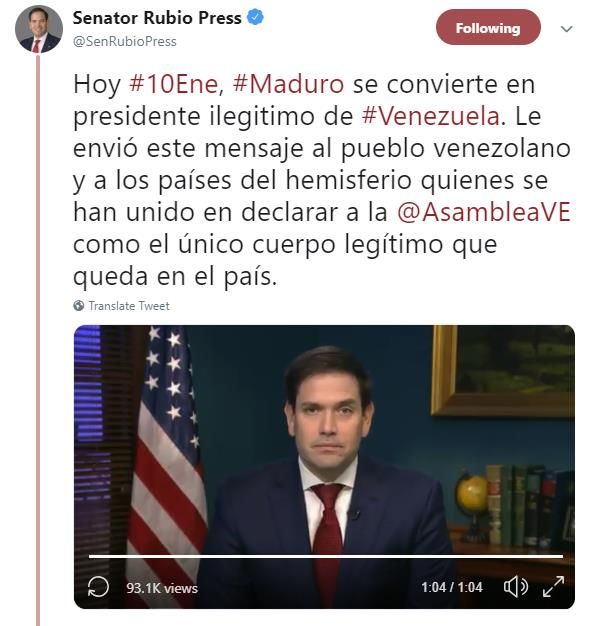Viewport: 598px width, 626px height.
Task: Mute the video with speaker icon
Action: pos(515,587)
